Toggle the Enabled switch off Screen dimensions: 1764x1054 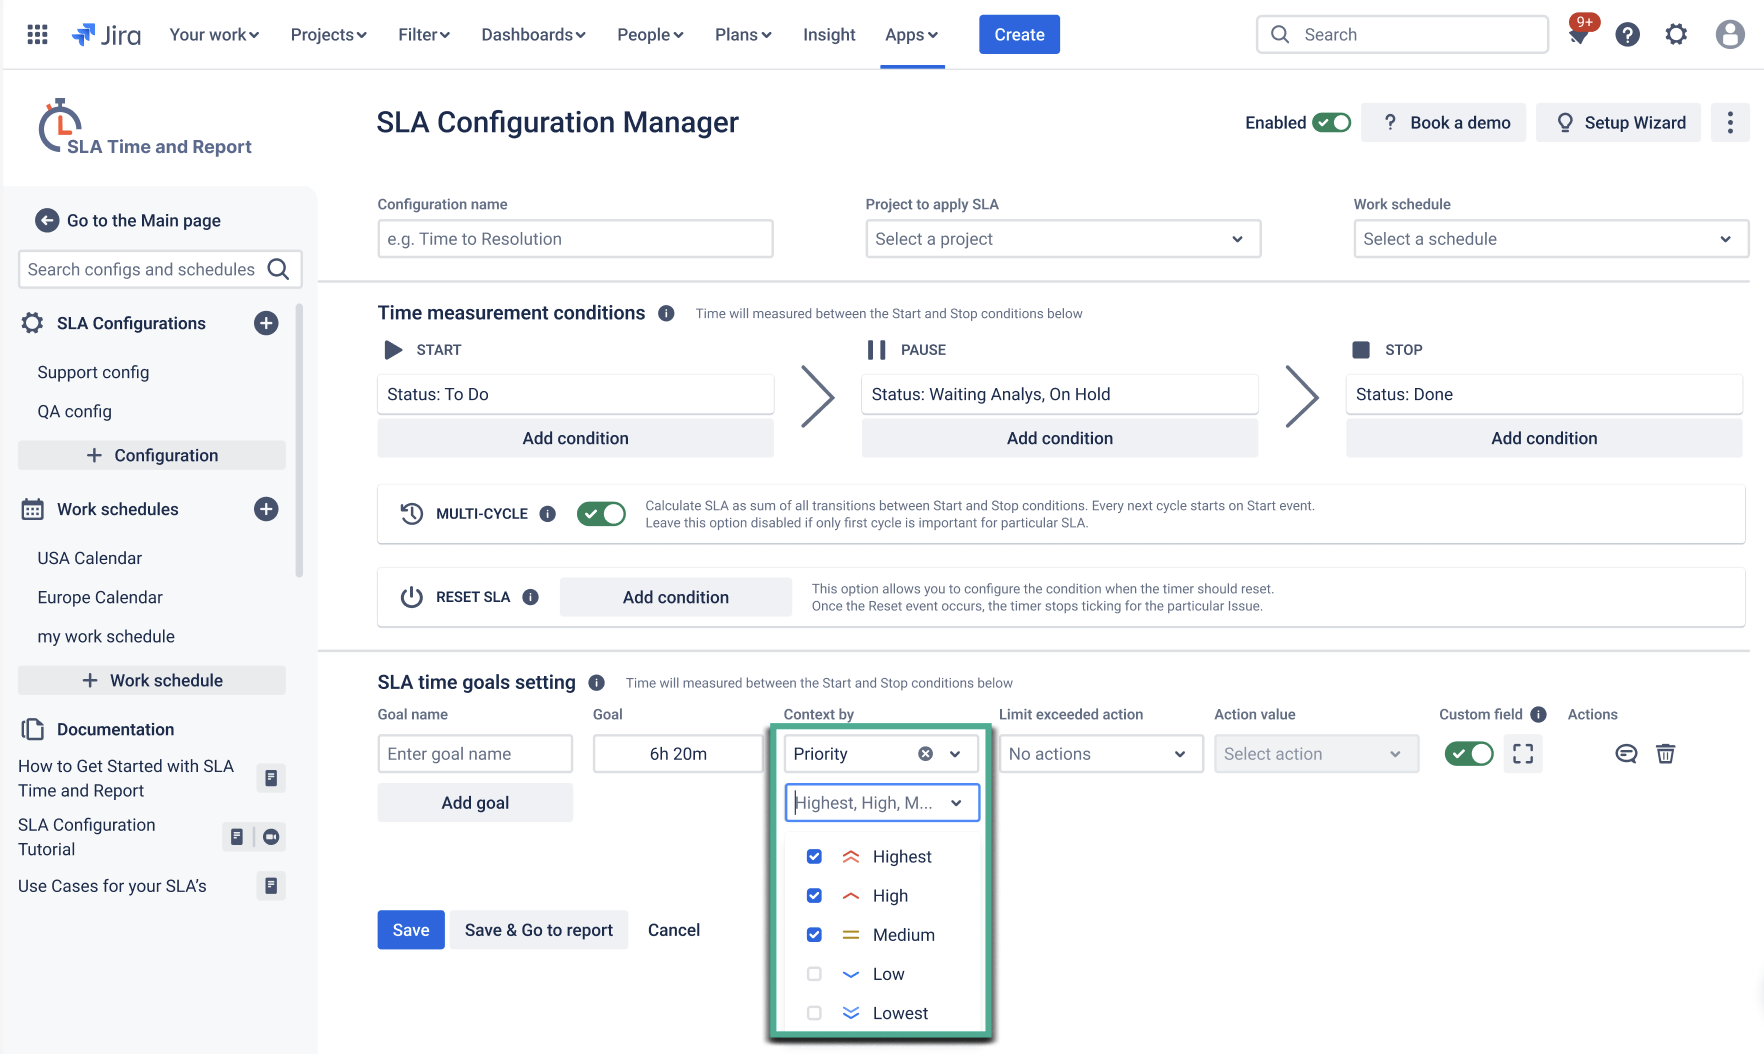[1331, 123]
